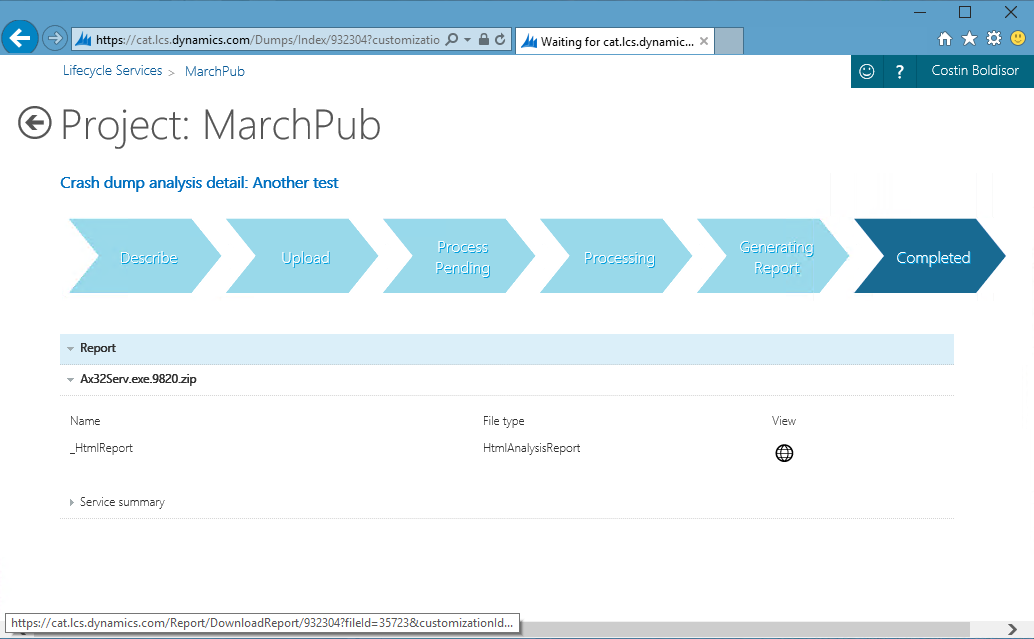1034x639 pixels.
Task: Click the smiley feedback icon in header
Action: (867, 72)
